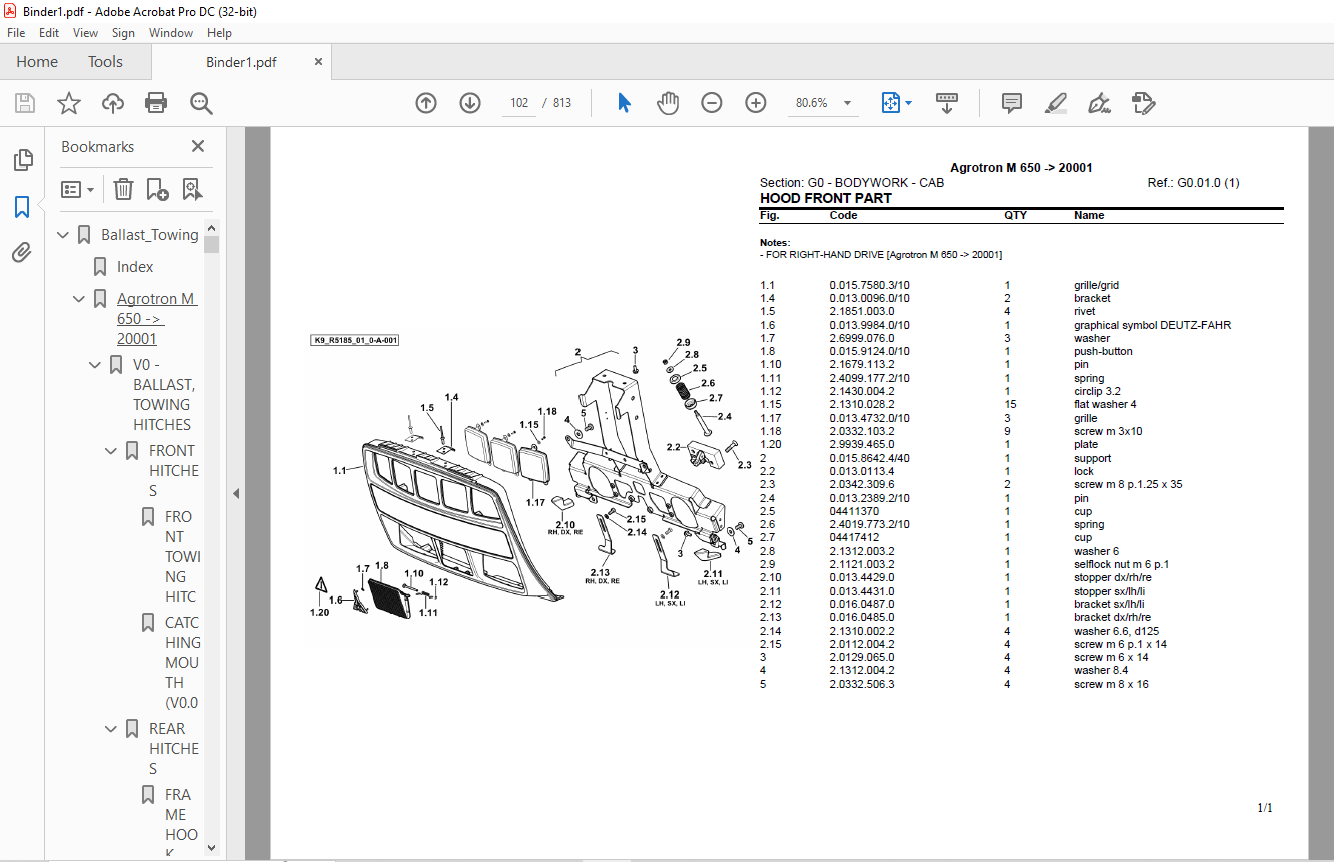
Task: Bookmark this file with star icon
Action: point(69,103)
